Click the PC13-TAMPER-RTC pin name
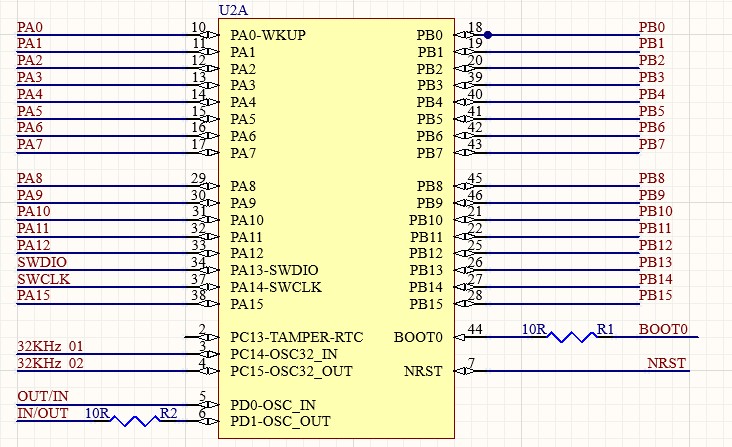Viewport: 732px width, 447px height. 295,338
